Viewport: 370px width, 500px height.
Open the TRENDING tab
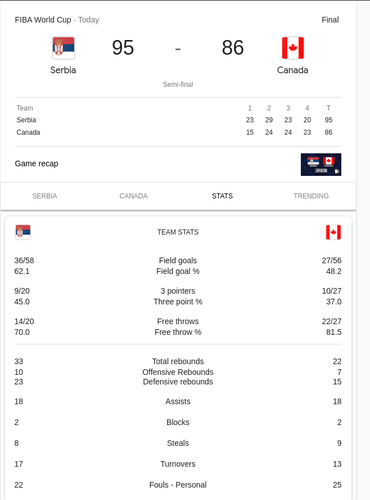click(x=311, y=196)
